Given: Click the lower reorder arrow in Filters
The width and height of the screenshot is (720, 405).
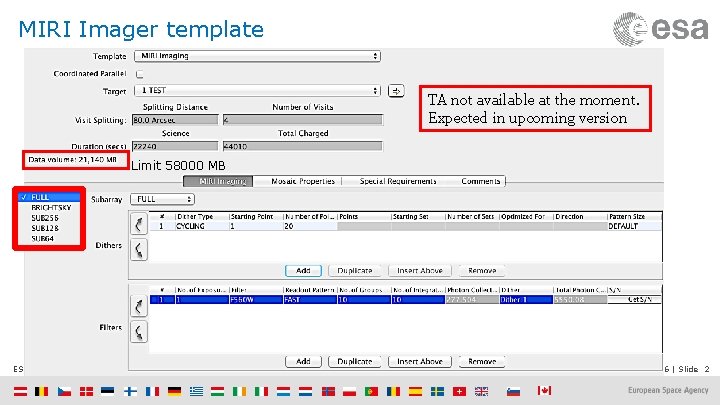Looking at the screenshot, I should 139,332.
